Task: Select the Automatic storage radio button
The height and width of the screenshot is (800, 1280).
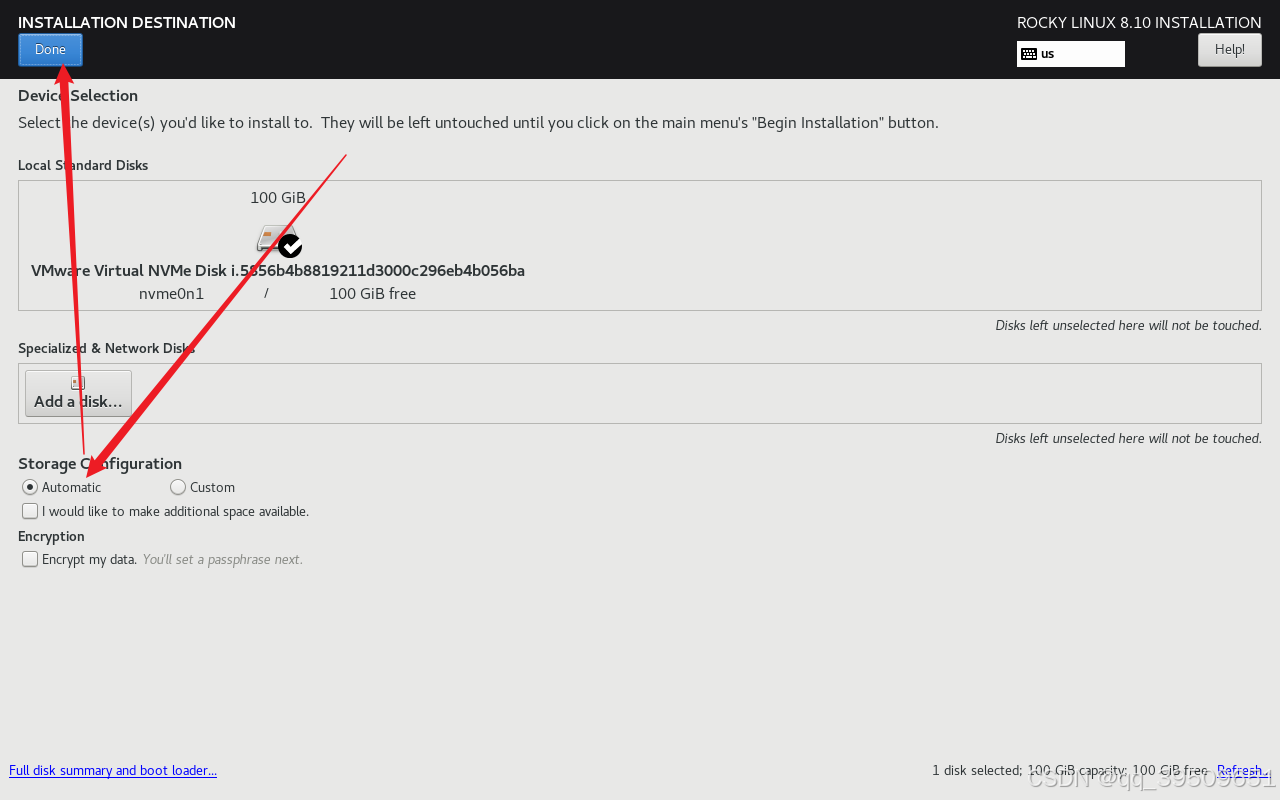Action: [x=30, y=487]
